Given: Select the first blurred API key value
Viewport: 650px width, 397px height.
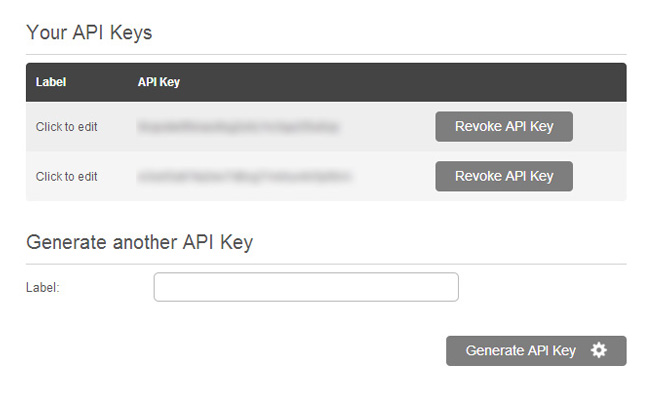Looking at the screenshot, I should [238, 127].
